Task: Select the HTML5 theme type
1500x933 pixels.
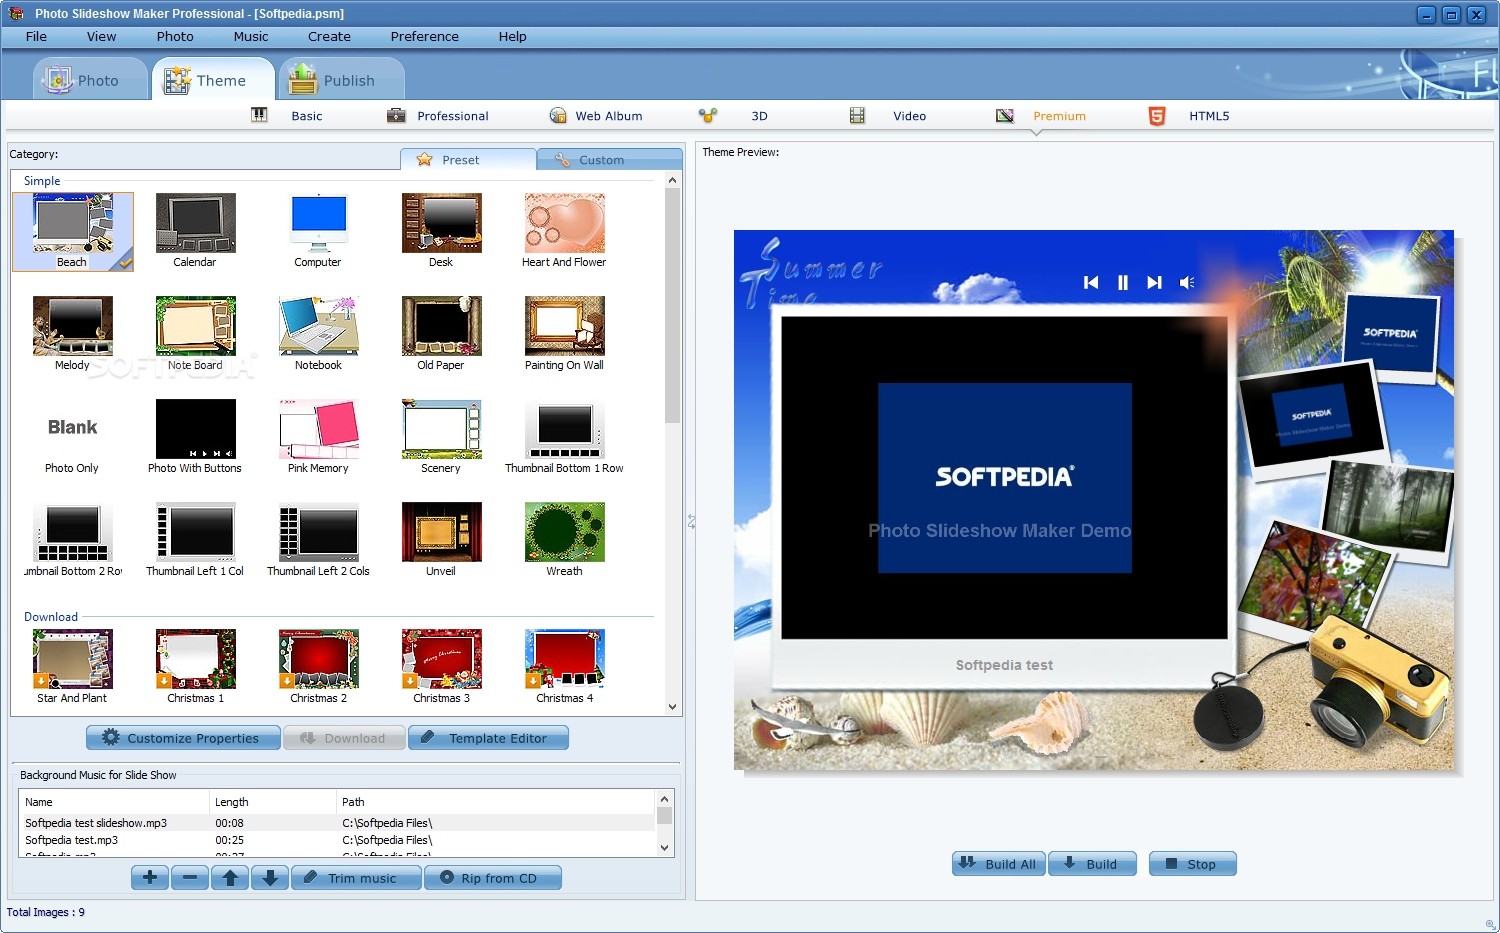Action: tap(1189, 116)
